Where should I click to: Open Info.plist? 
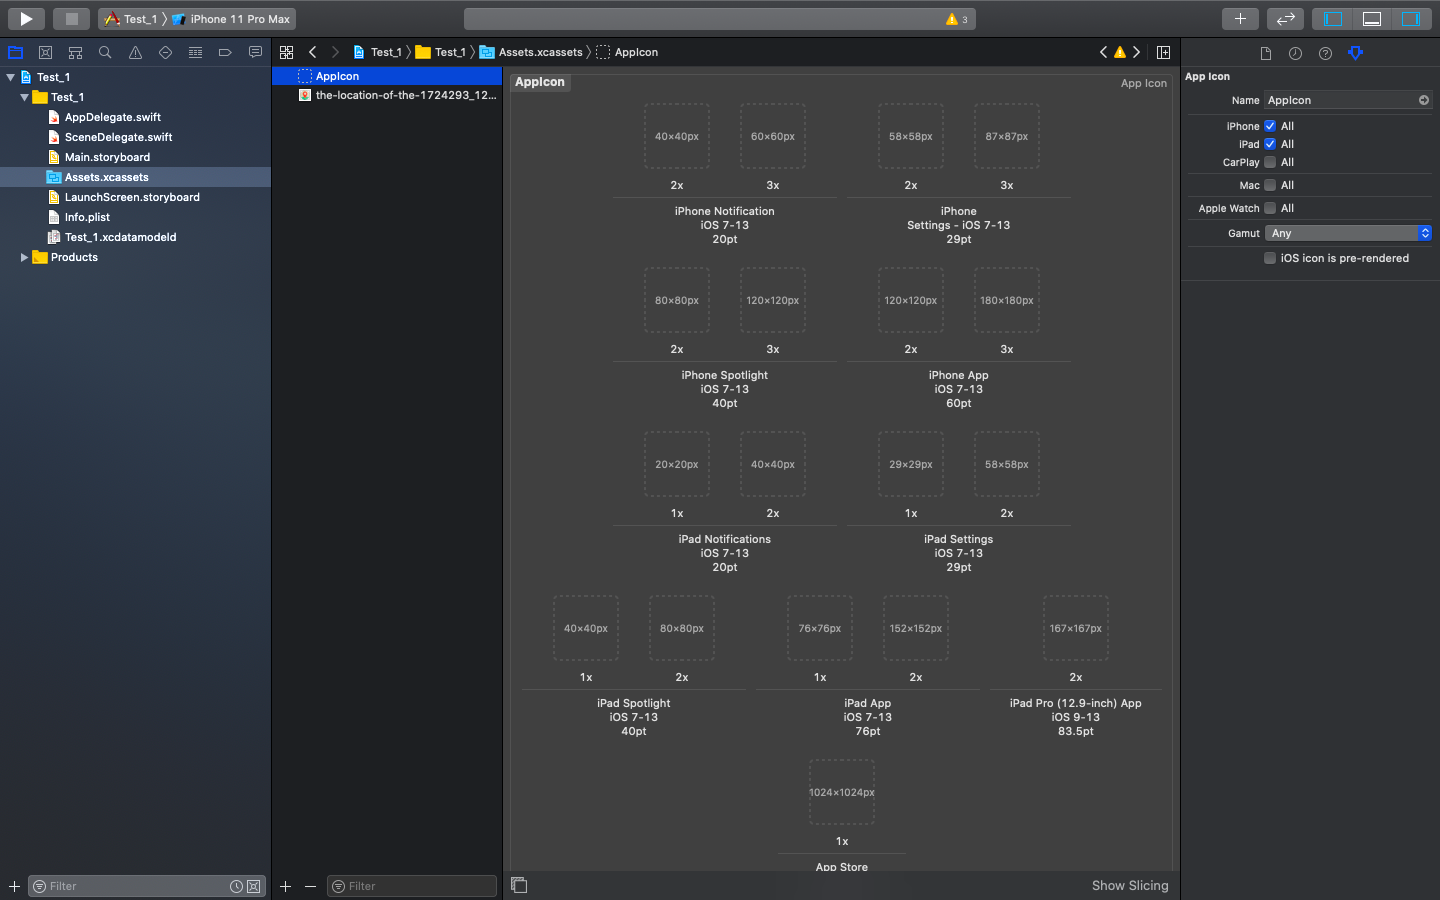[87, 217]
